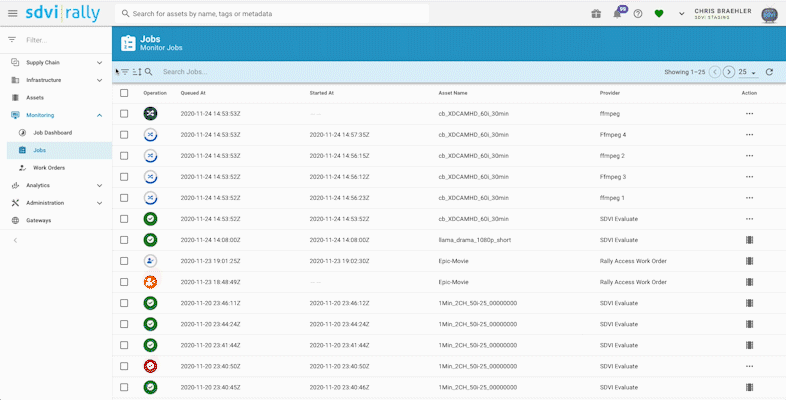786x400 pixels.
Task: Go to the next page of jobs
Action: [x=729, y=72]
